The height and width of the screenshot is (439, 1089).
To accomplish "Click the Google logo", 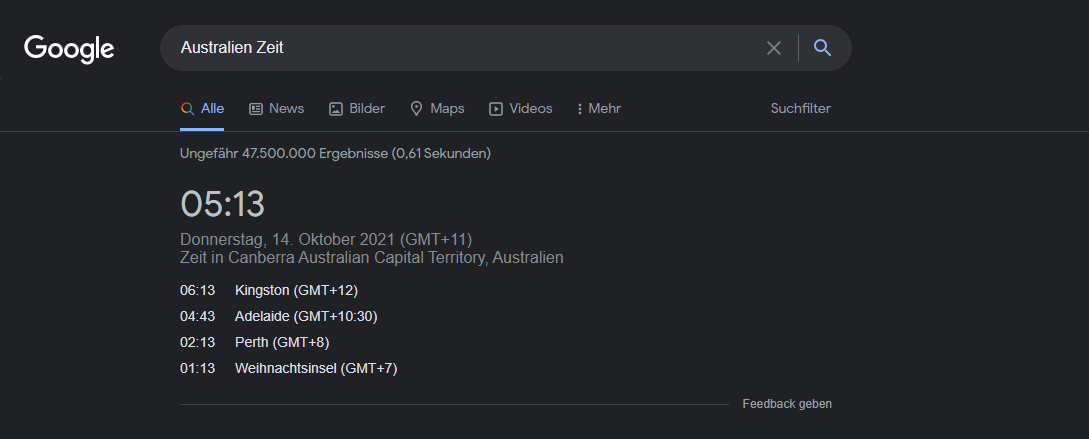I will (69, 48).
